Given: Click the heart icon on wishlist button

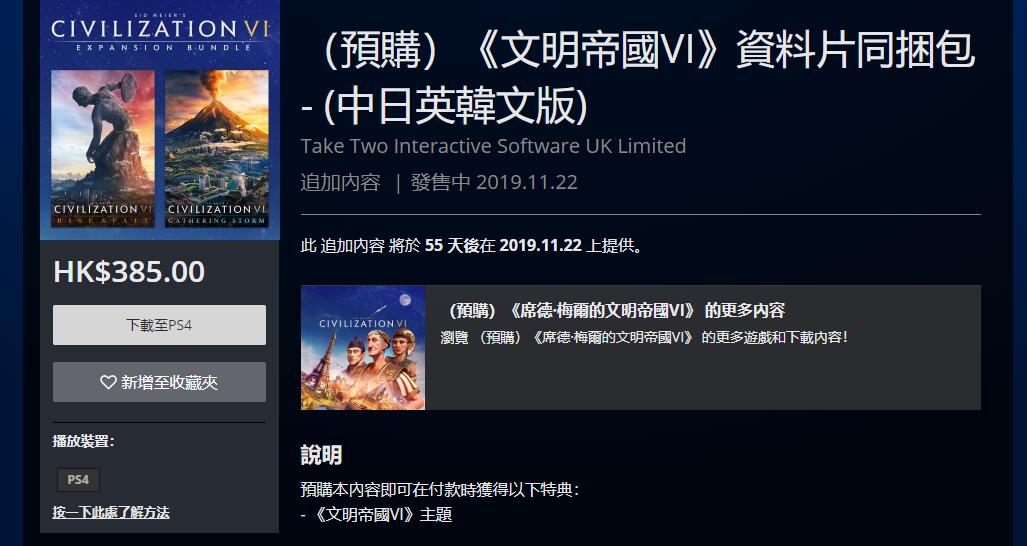Looking at the screenshot, I should click(x=108, y=382).
